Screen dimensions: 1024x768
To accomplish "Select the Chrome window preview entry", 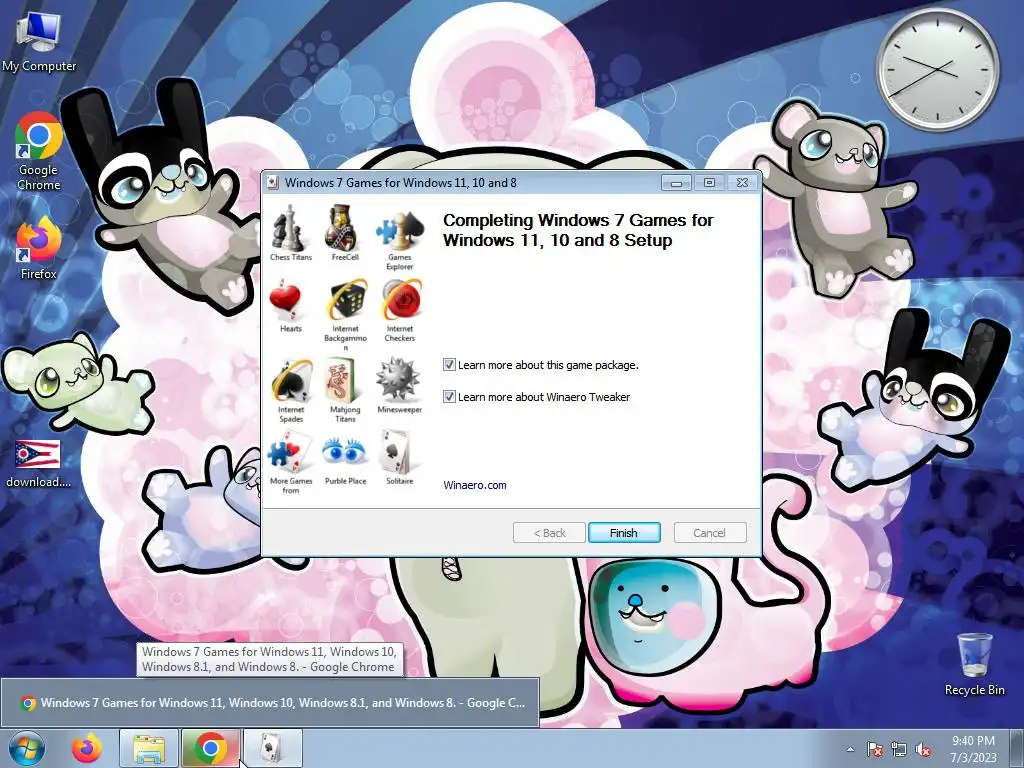I will coord(270,703).
